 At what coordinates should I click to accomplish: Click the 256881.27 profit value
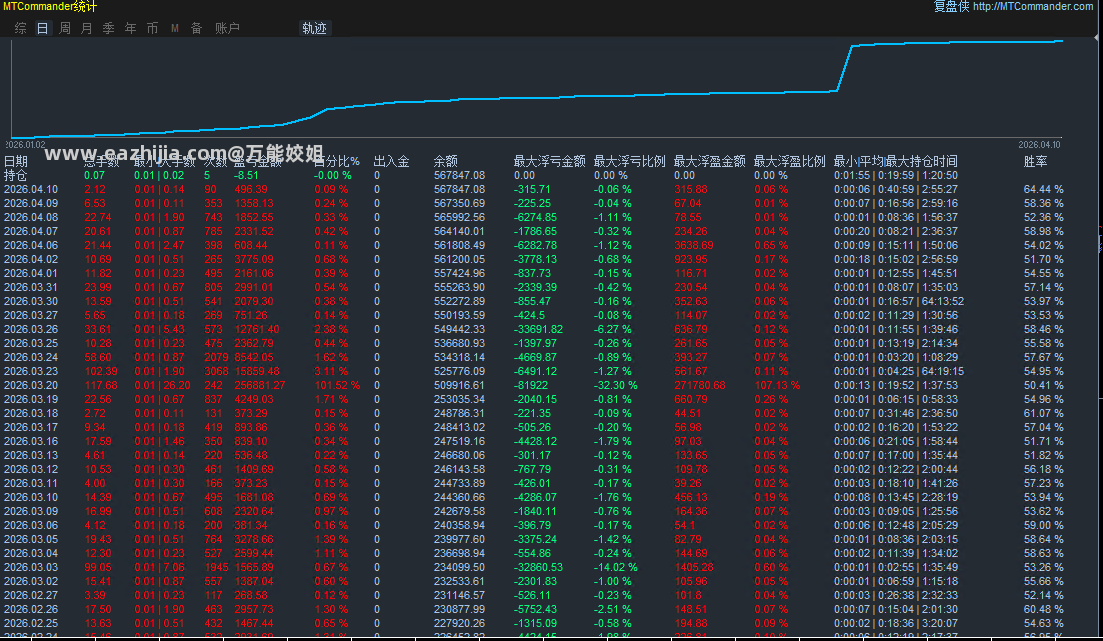260,385
